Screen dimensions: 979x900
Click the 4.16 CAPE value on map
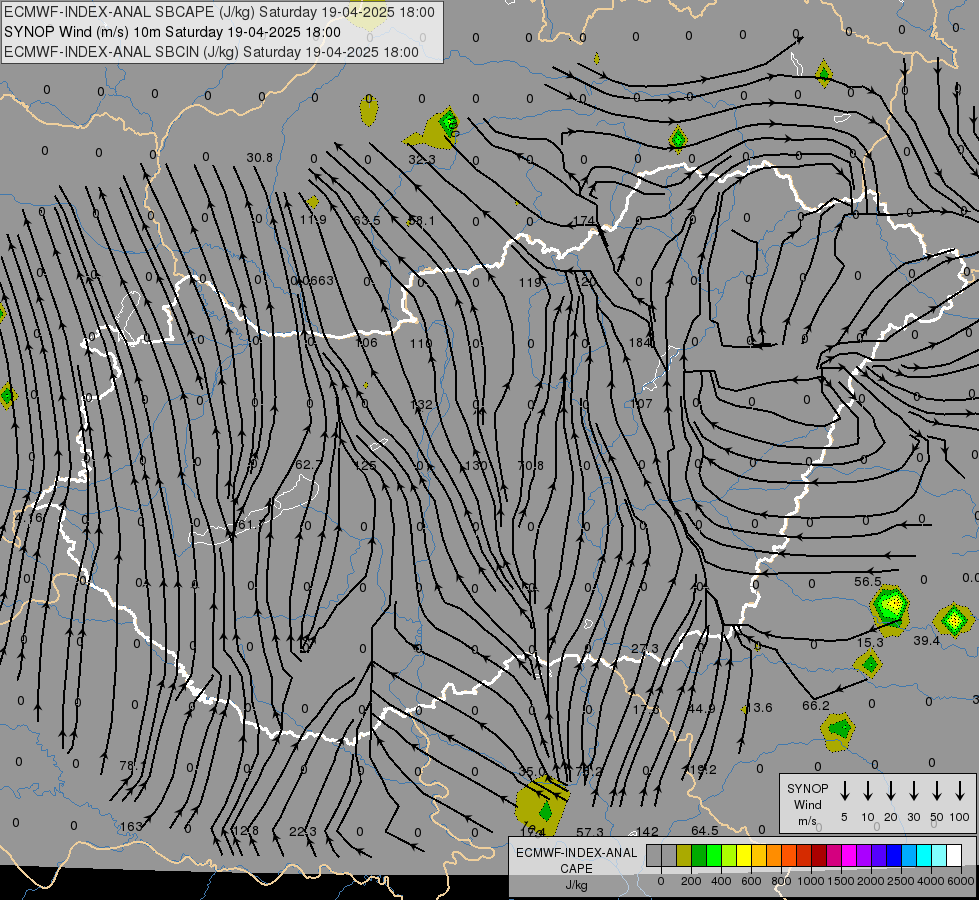[x=29, y=518]
